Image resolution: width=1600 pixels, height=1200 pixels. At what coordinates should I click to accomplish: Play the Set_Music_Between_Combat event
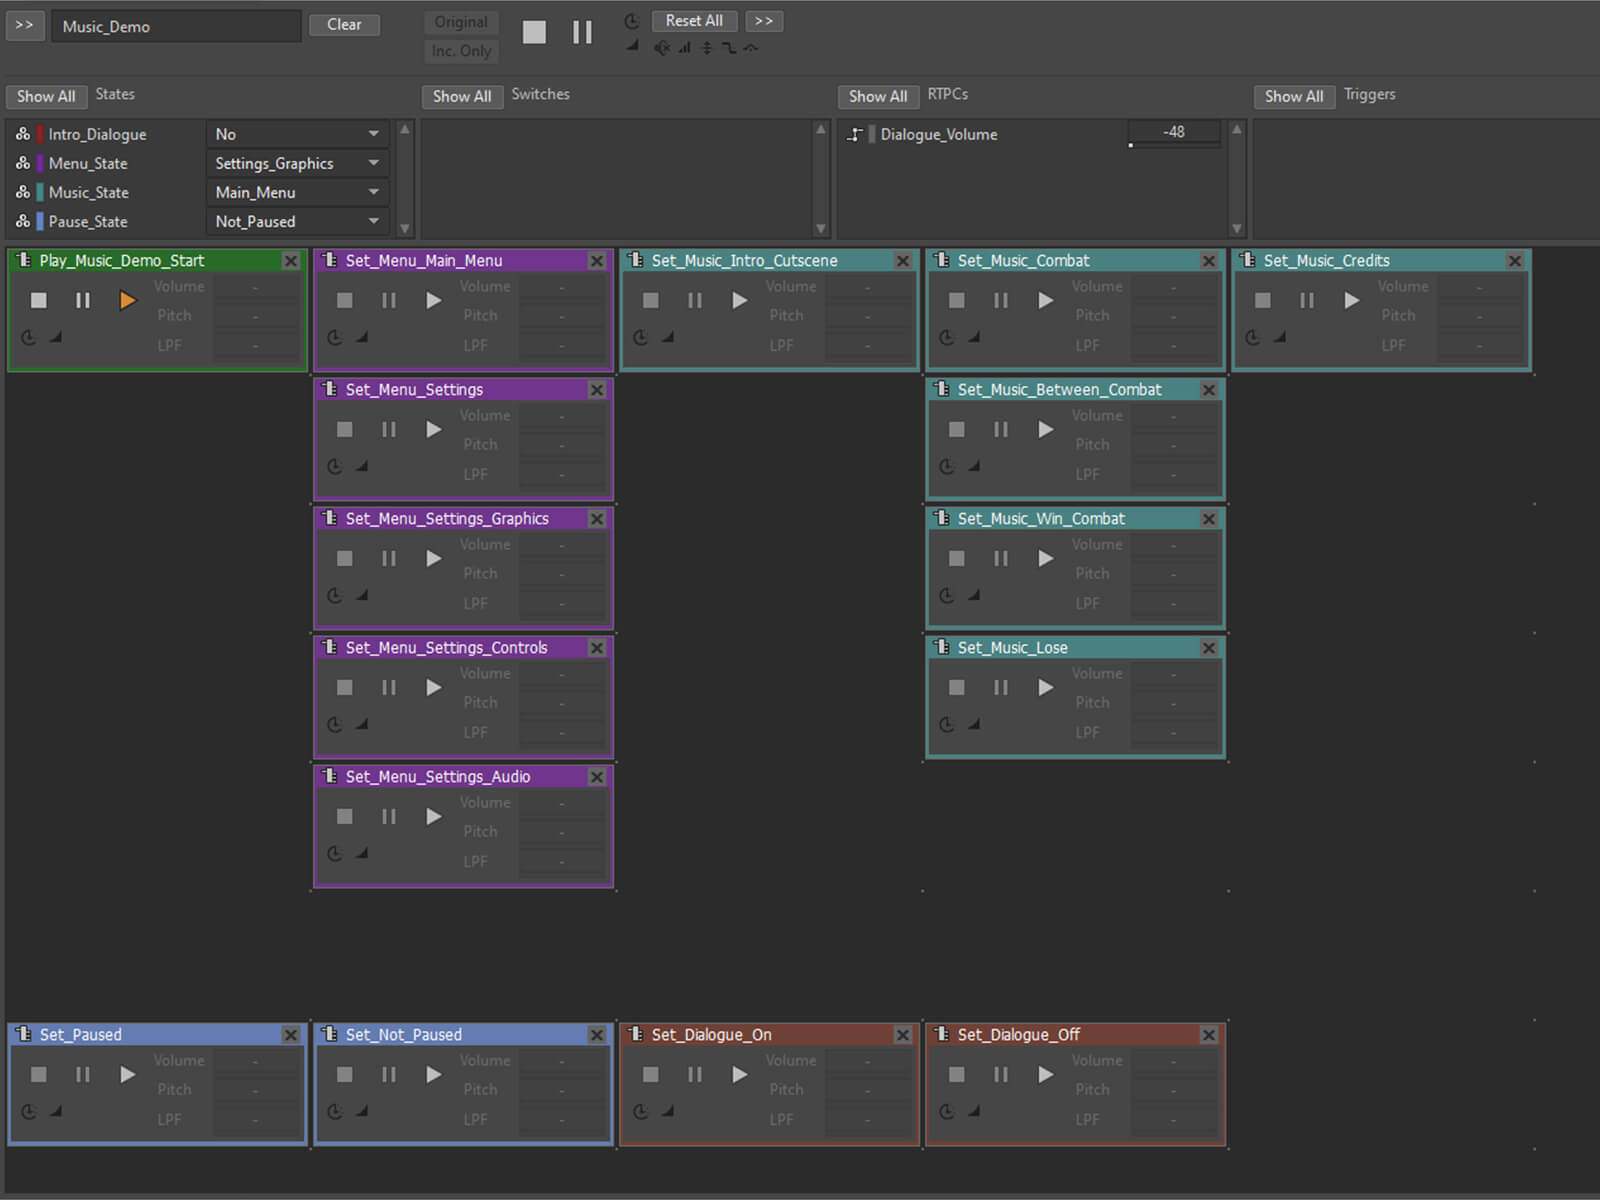point(1045,429)
